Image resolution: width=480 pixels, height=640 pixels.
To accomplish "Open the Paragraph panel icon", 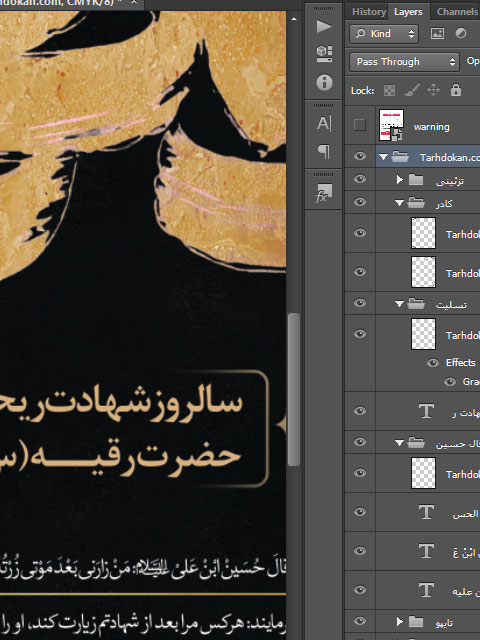I will [x=324, y=151].
